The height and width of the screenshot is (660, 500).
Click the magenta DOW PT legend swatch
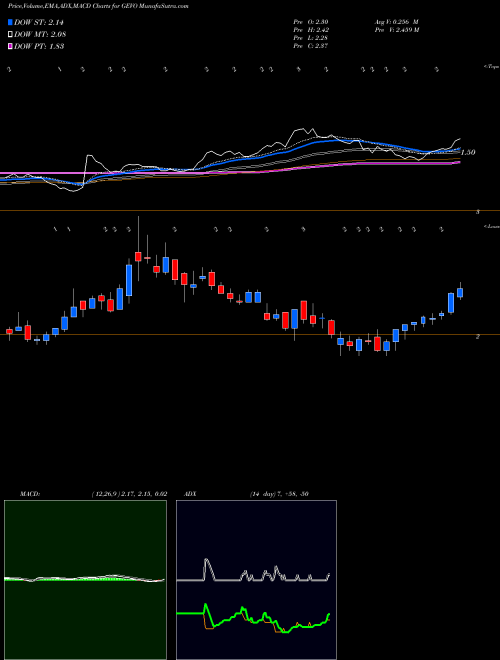click(x=11, y=46)
